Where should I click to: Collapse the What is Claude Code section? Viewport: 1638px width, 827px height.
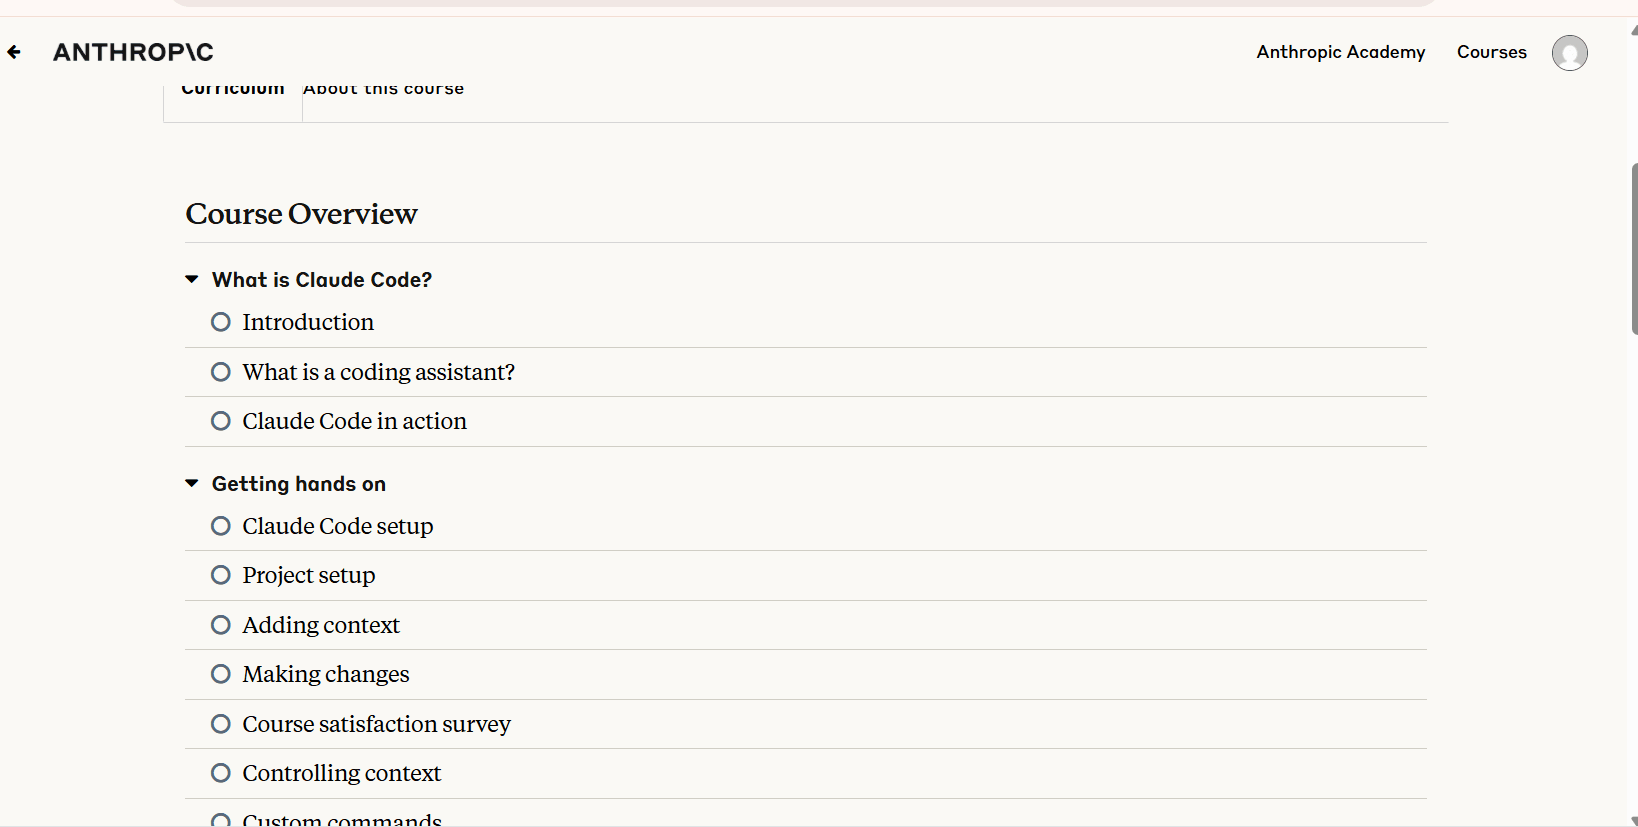click(x=192, y=280)
